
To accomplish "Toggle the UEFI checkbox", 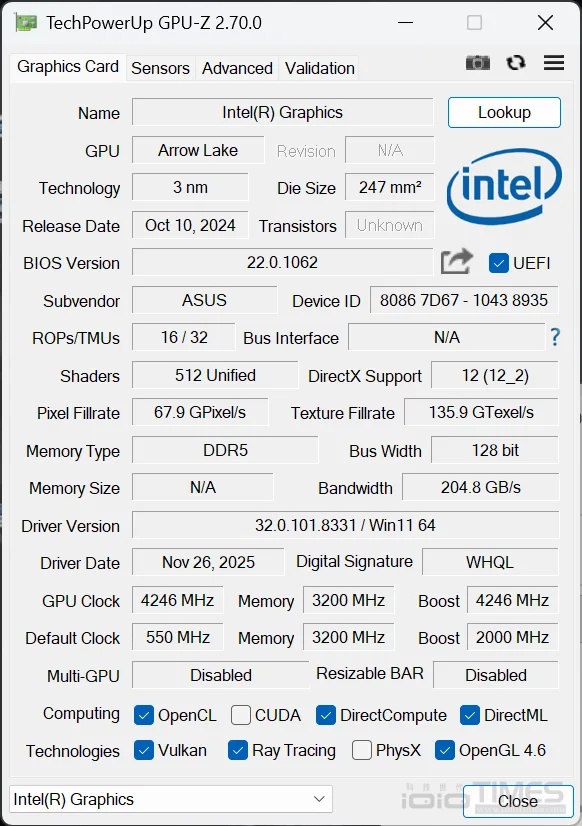I will (x=498, y=263).
